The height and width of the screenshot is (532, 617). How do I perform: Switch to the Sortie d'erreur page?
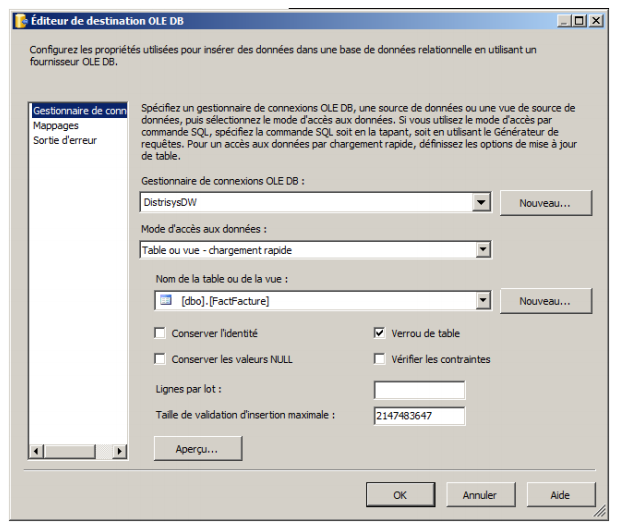[65, 141]
